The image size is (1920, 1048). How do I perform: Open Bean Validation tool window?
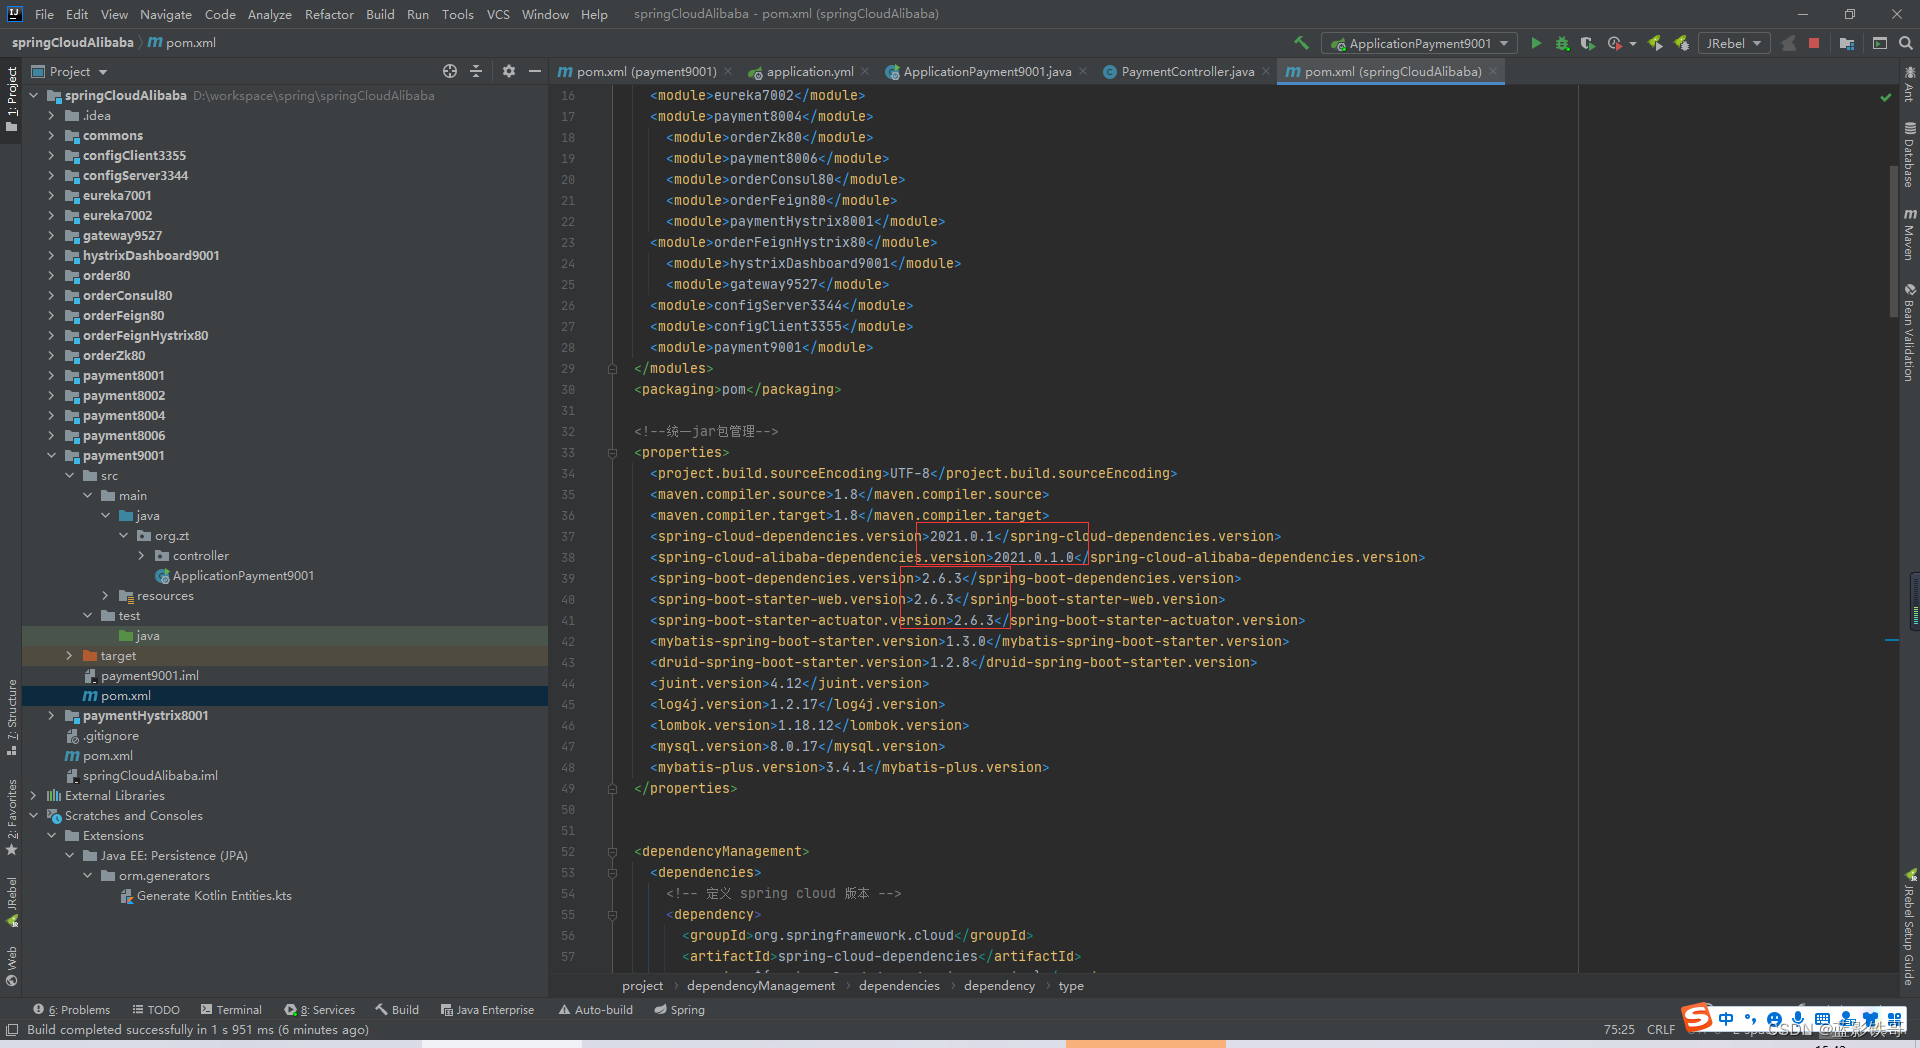click(1909, 332)
